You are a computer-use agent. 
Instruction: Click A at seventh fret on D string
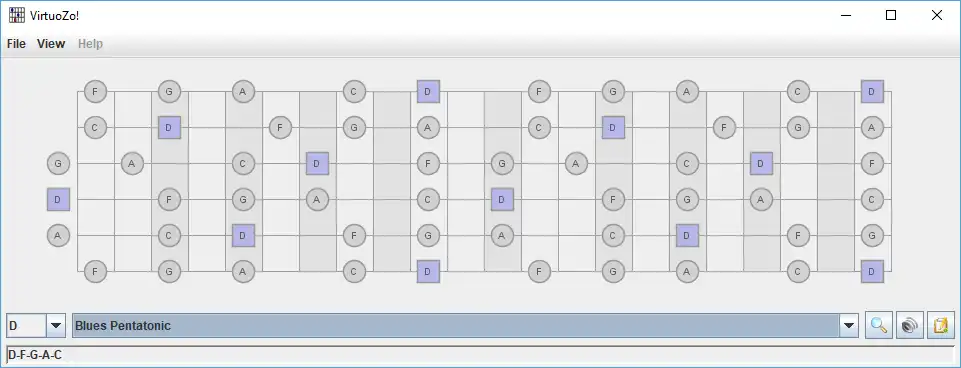[x=317, y=199]
